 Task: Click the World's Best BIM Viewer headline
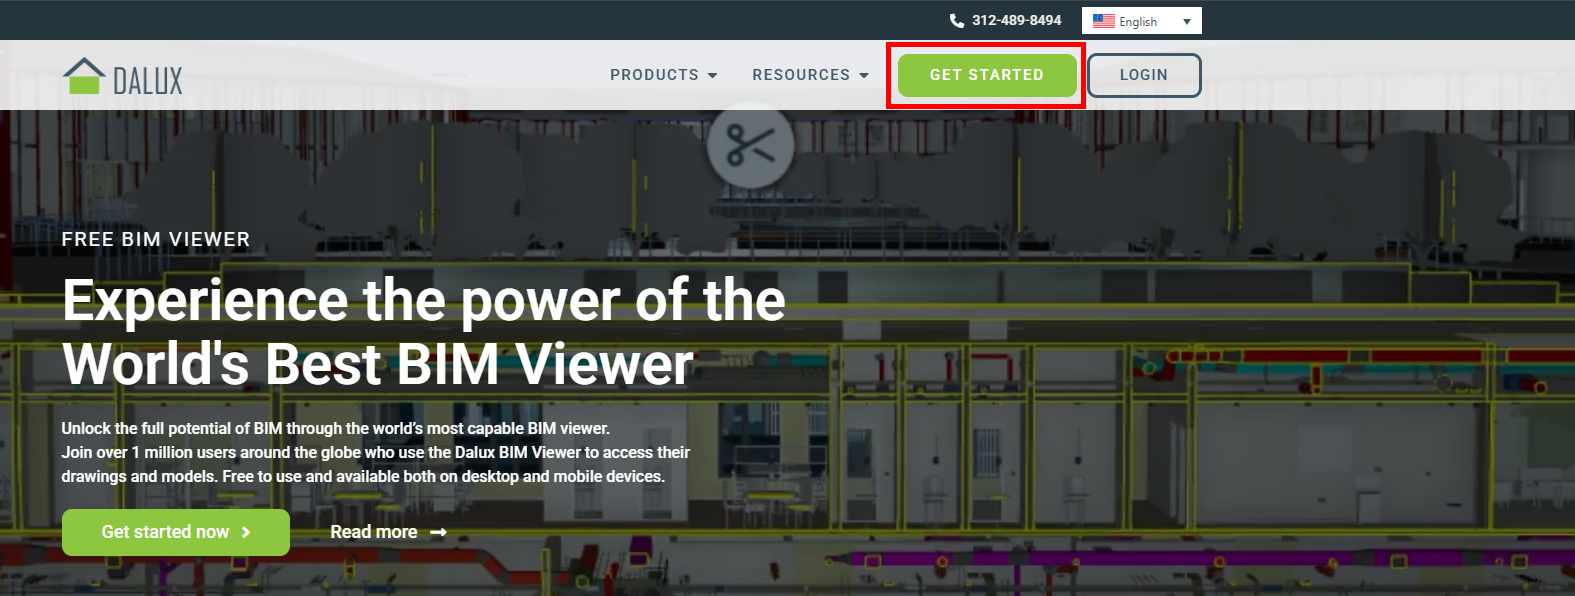click(x=378, y=364)
